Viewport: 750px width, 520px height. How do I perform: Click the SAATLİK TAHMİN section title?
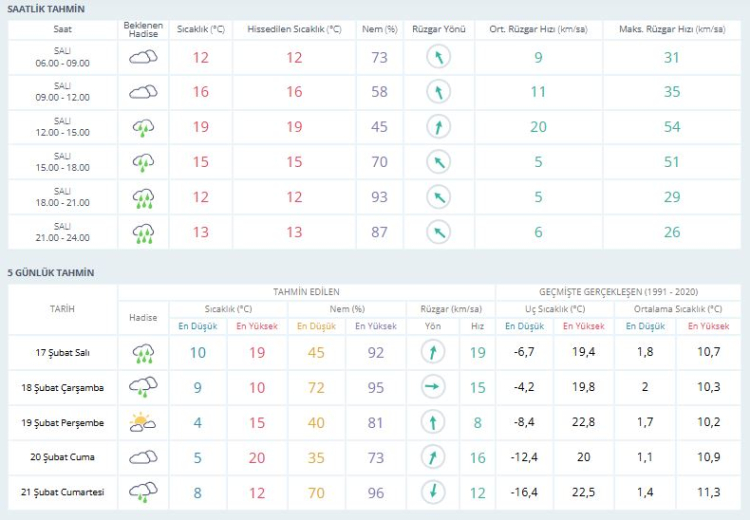(x=46, y=8)
